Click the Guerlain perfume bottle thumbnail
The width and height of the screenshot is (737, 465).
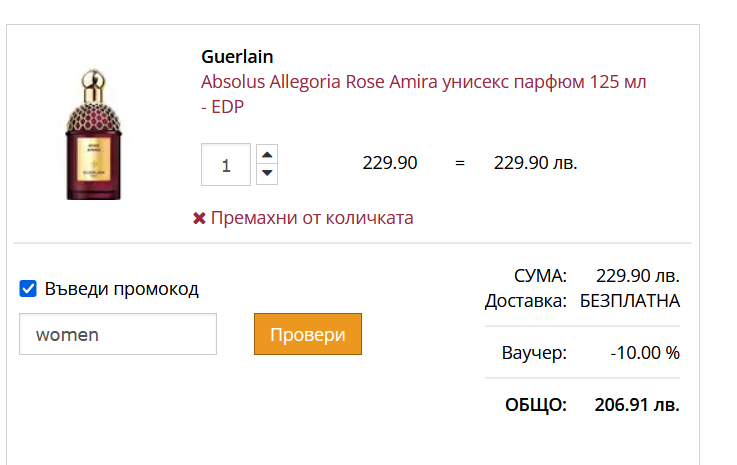(x=93, y=134)
